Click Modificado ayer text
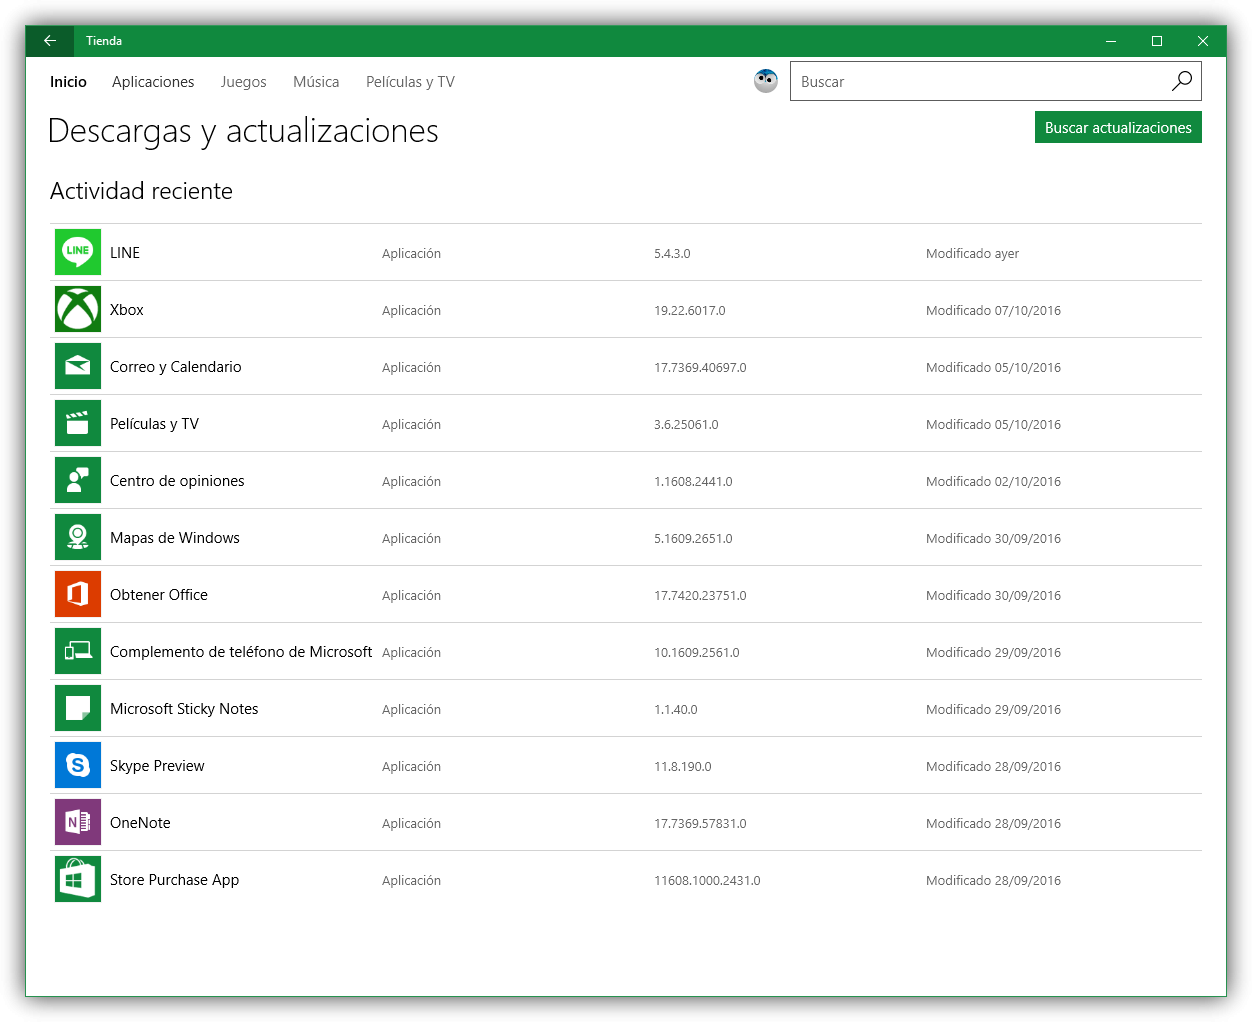Screen dimensions: 1252x1022 (x=972, y=254)
